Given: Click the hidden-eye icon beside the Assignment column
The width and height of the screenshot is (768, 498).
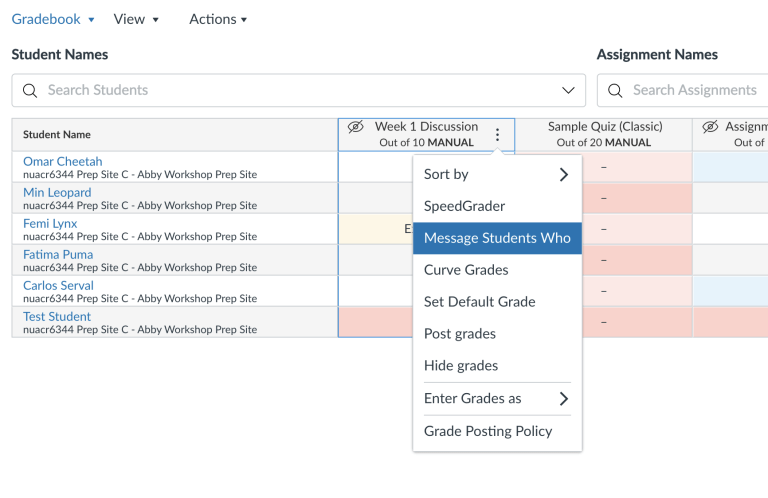Looking at the screenshot, I should coord(710,127).
